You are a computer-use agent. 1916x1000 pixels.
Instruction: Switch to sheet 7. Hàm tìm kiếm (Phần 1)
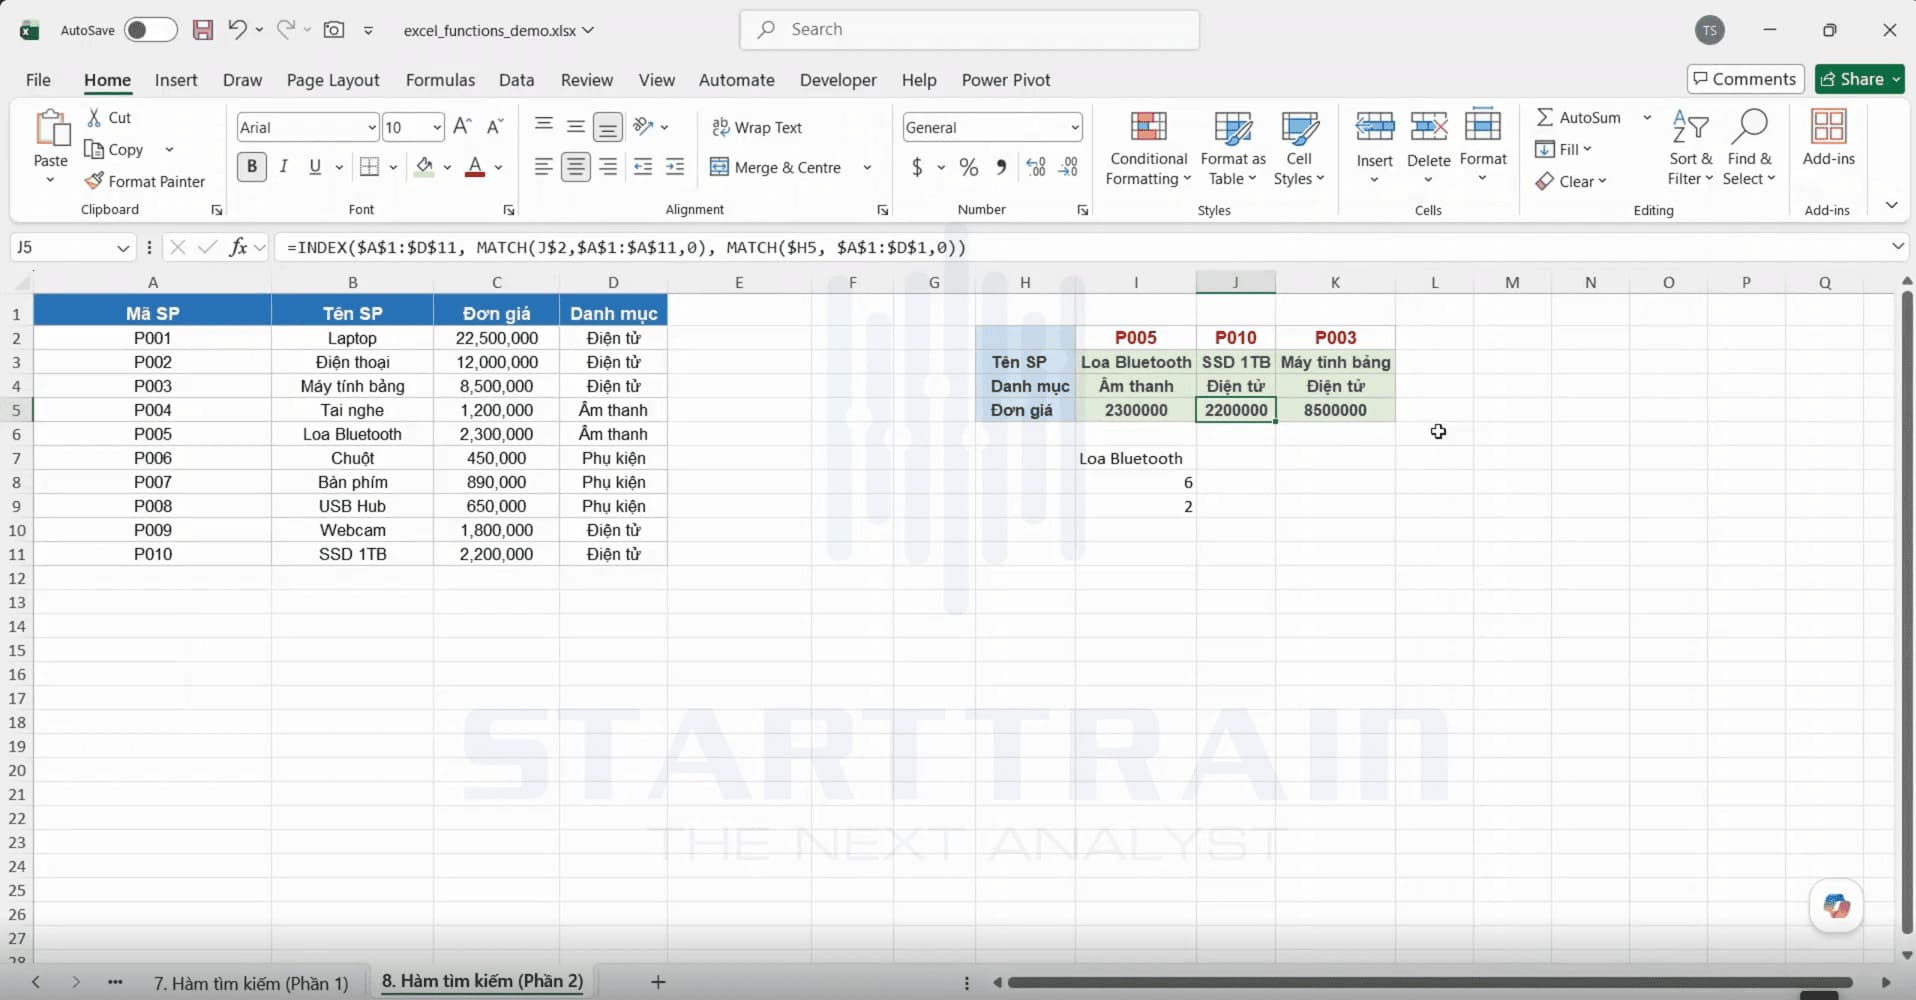pos(251,983)
